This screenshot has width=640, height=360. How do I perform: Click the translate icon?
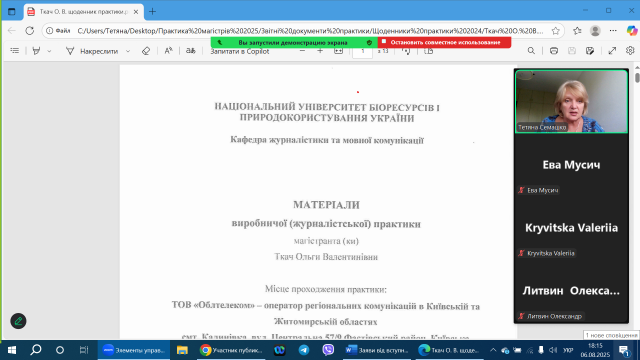tap(191, 51)
